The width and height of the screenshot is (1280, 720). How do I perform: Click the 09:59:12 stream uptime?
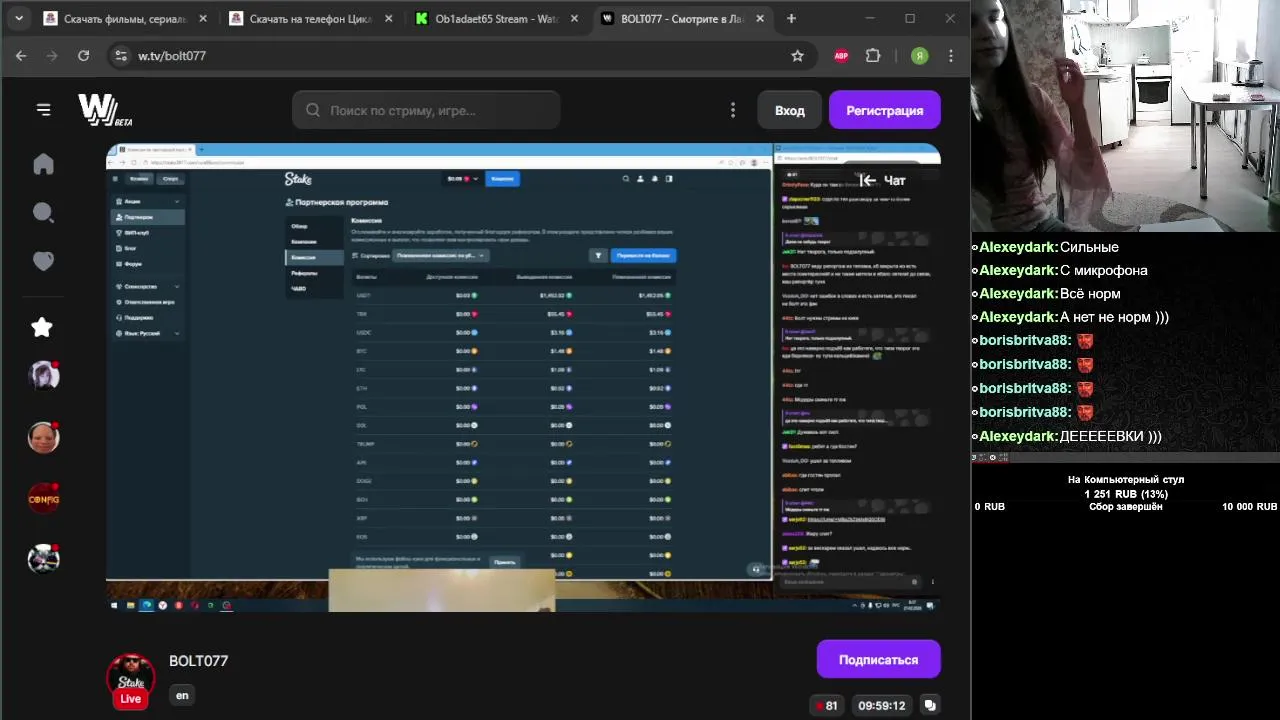tap(881, 705)
